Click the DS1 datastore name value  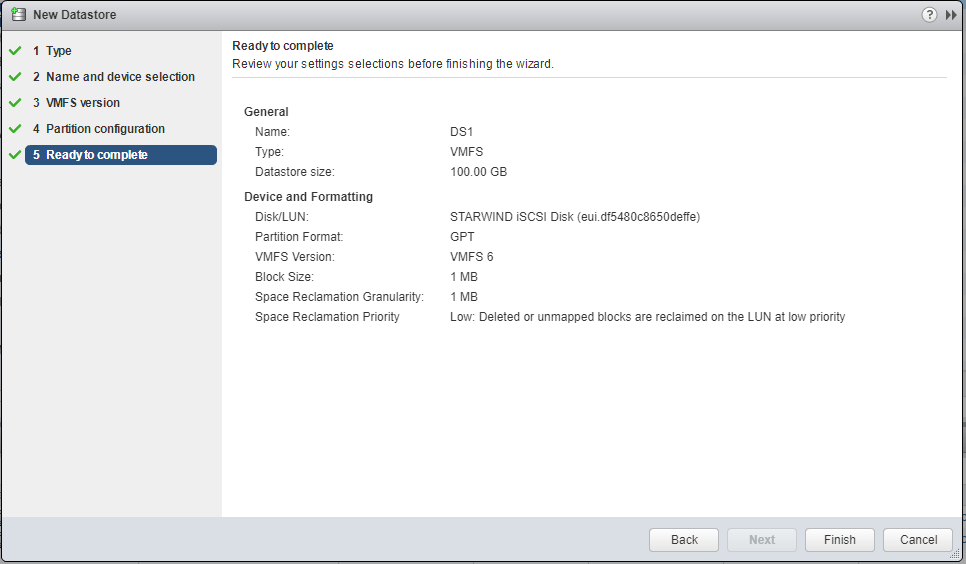(461, 132)
